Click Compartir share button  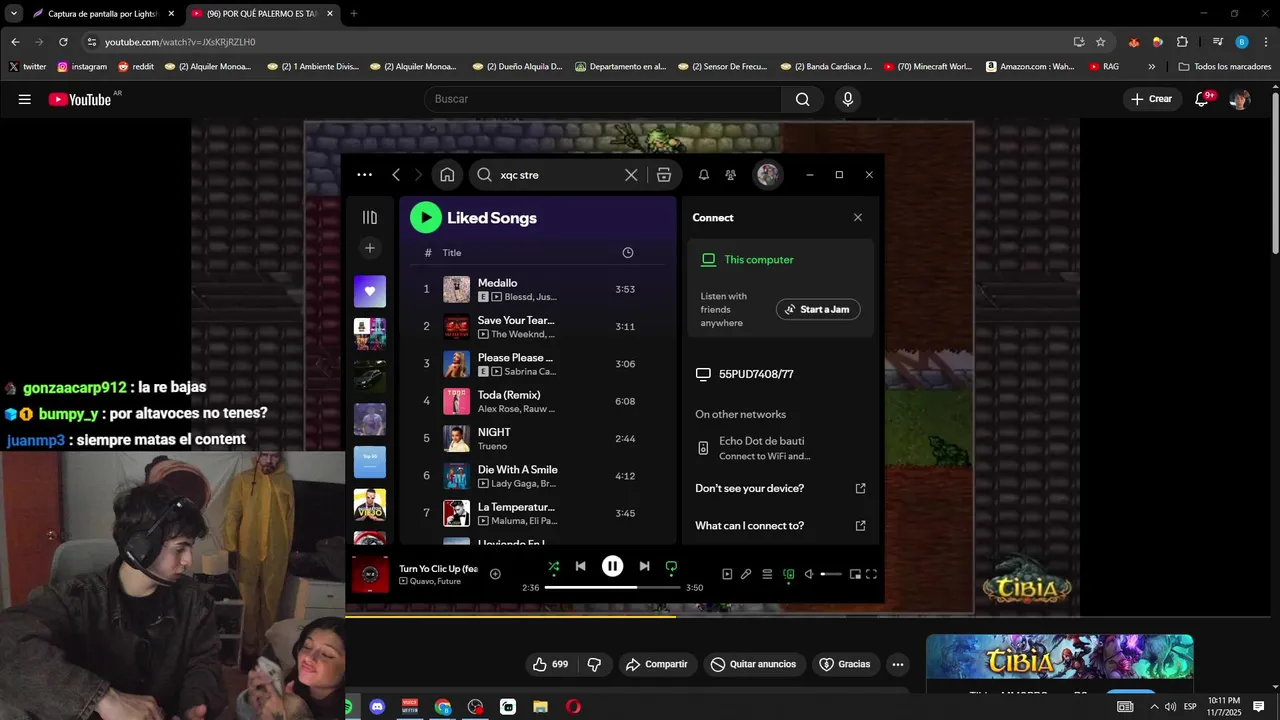(657, 664)
